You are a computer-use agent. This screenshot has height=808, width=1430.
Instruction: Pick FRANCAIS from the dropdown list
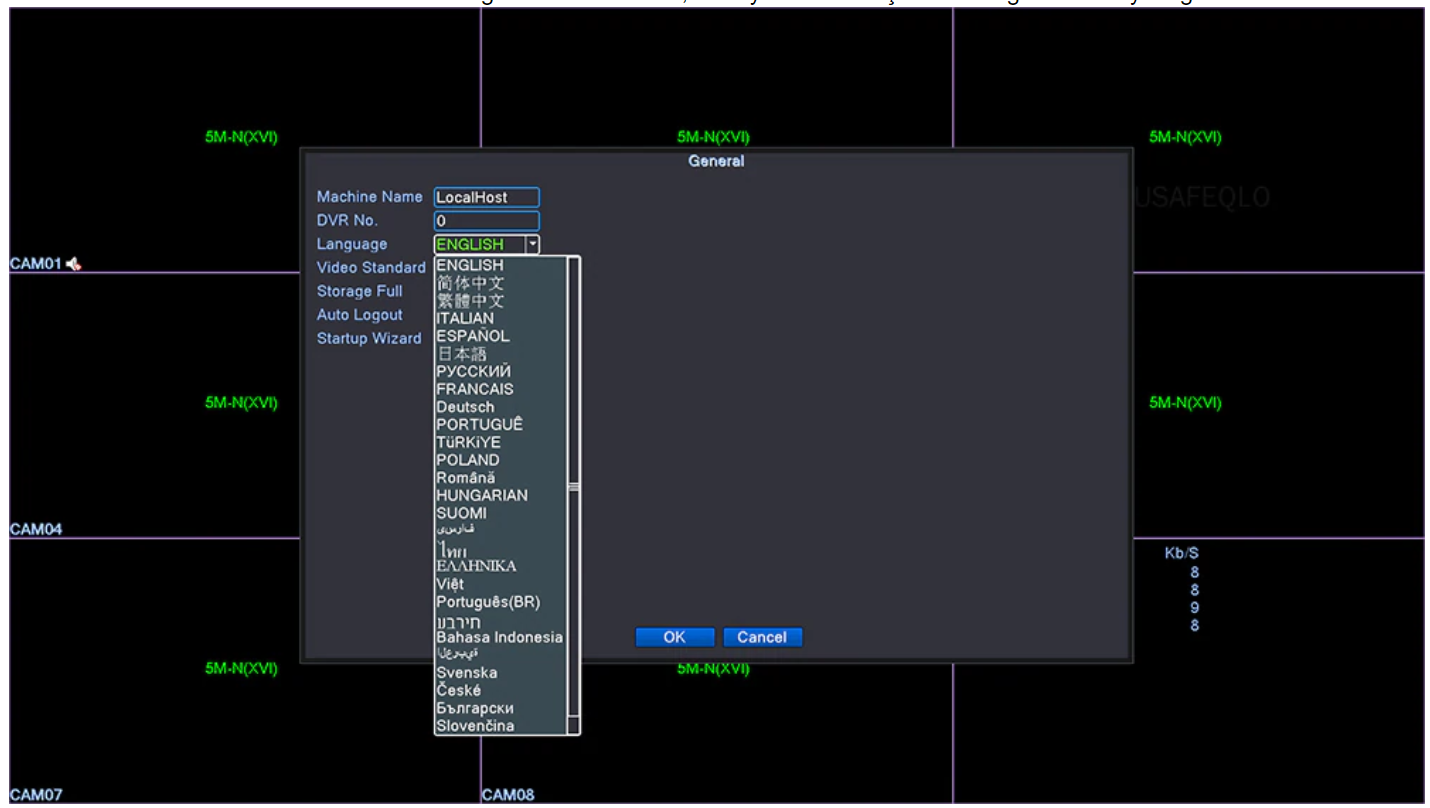475,389
